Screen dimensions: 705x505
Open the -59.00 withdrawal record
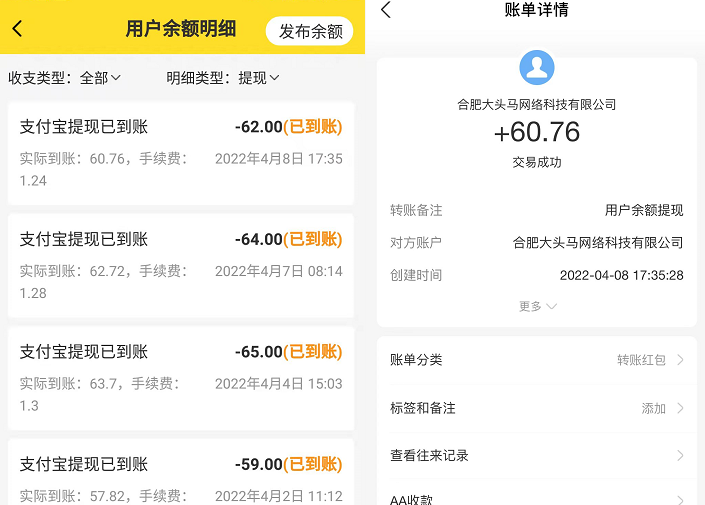(x=181, y=472)
